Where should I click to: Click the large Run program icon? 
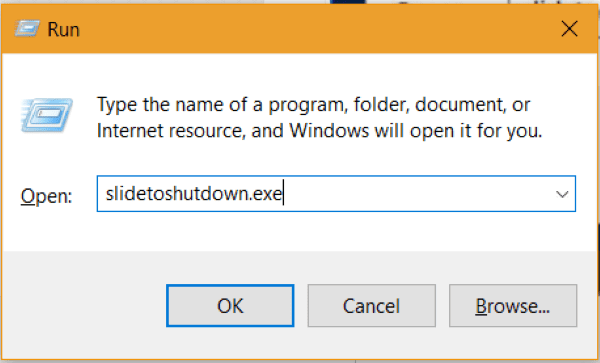(47, 115)
